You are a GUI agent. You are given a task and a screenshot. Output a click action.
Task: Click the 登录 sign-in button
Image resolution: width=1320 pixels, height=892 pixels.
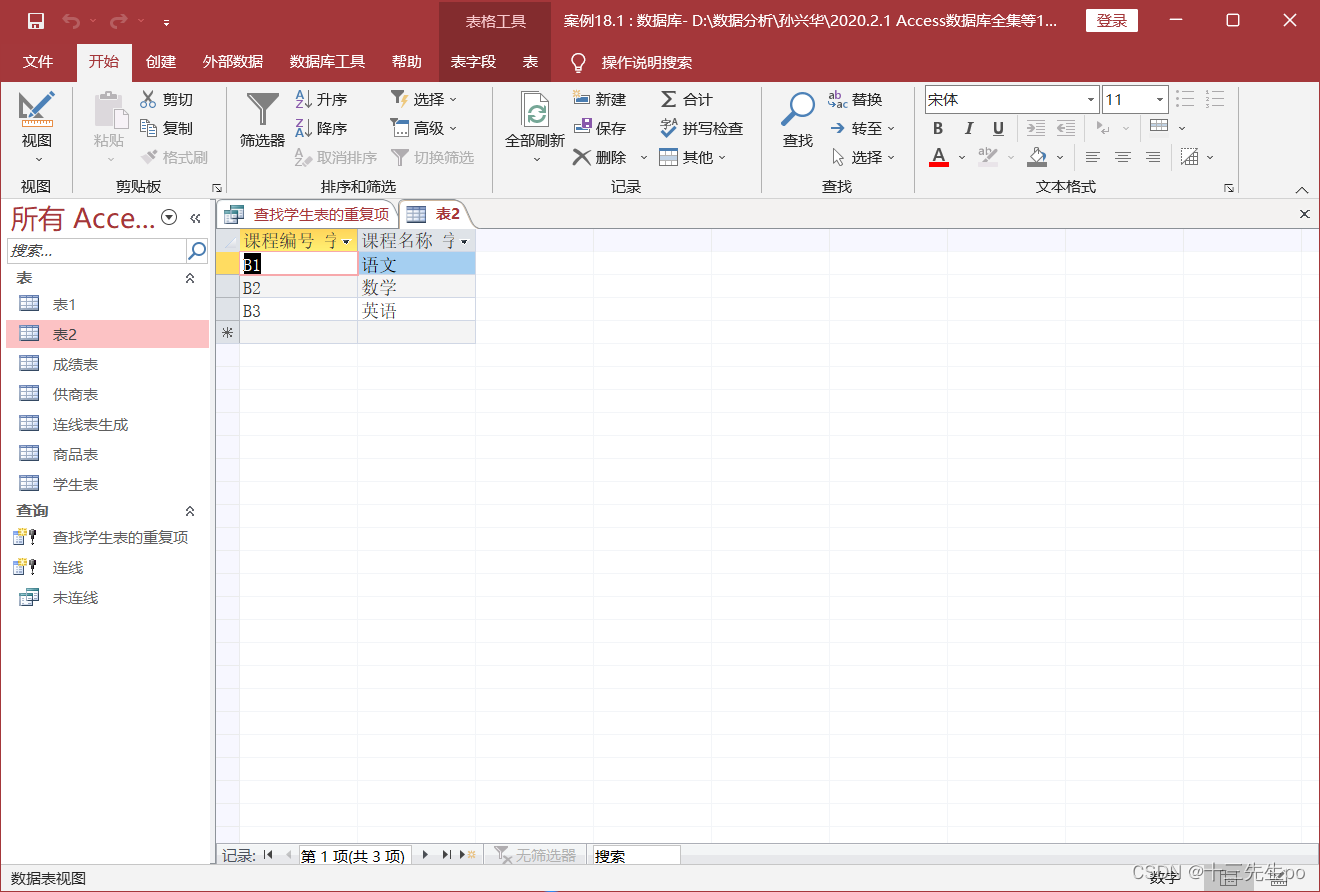pyautogui.click(x=1112, y=21)
